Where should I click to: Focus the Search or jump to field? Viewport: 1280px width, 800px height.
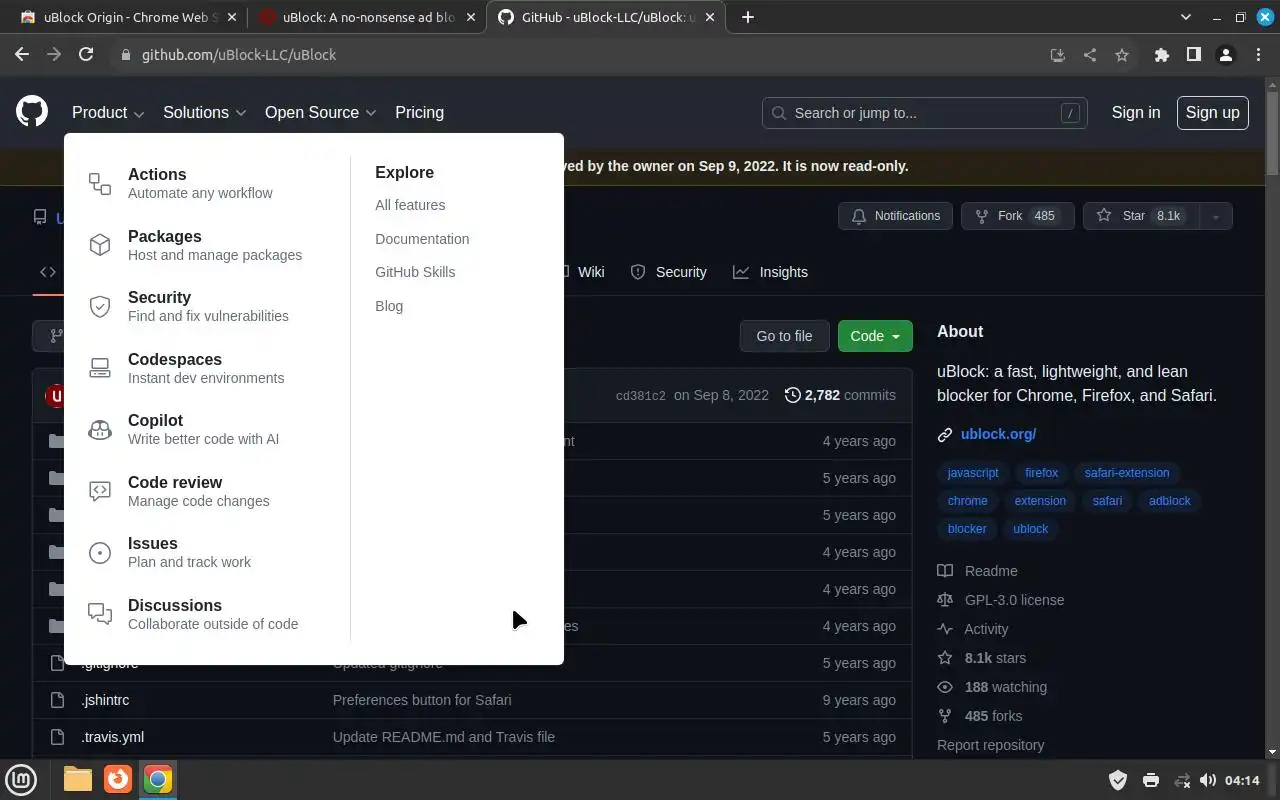tap(925, 113)
